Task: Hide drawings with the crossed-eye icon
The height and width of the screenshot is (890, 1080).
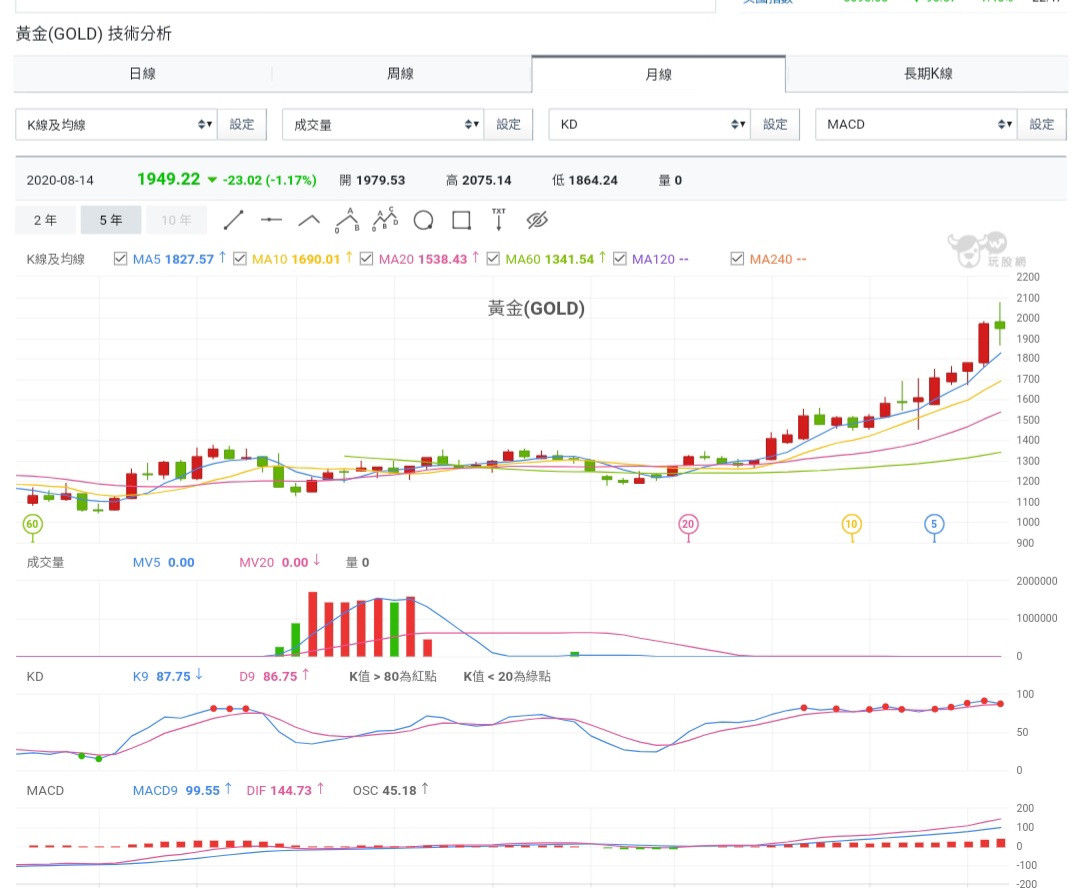Action: click(x=538, y=220)
